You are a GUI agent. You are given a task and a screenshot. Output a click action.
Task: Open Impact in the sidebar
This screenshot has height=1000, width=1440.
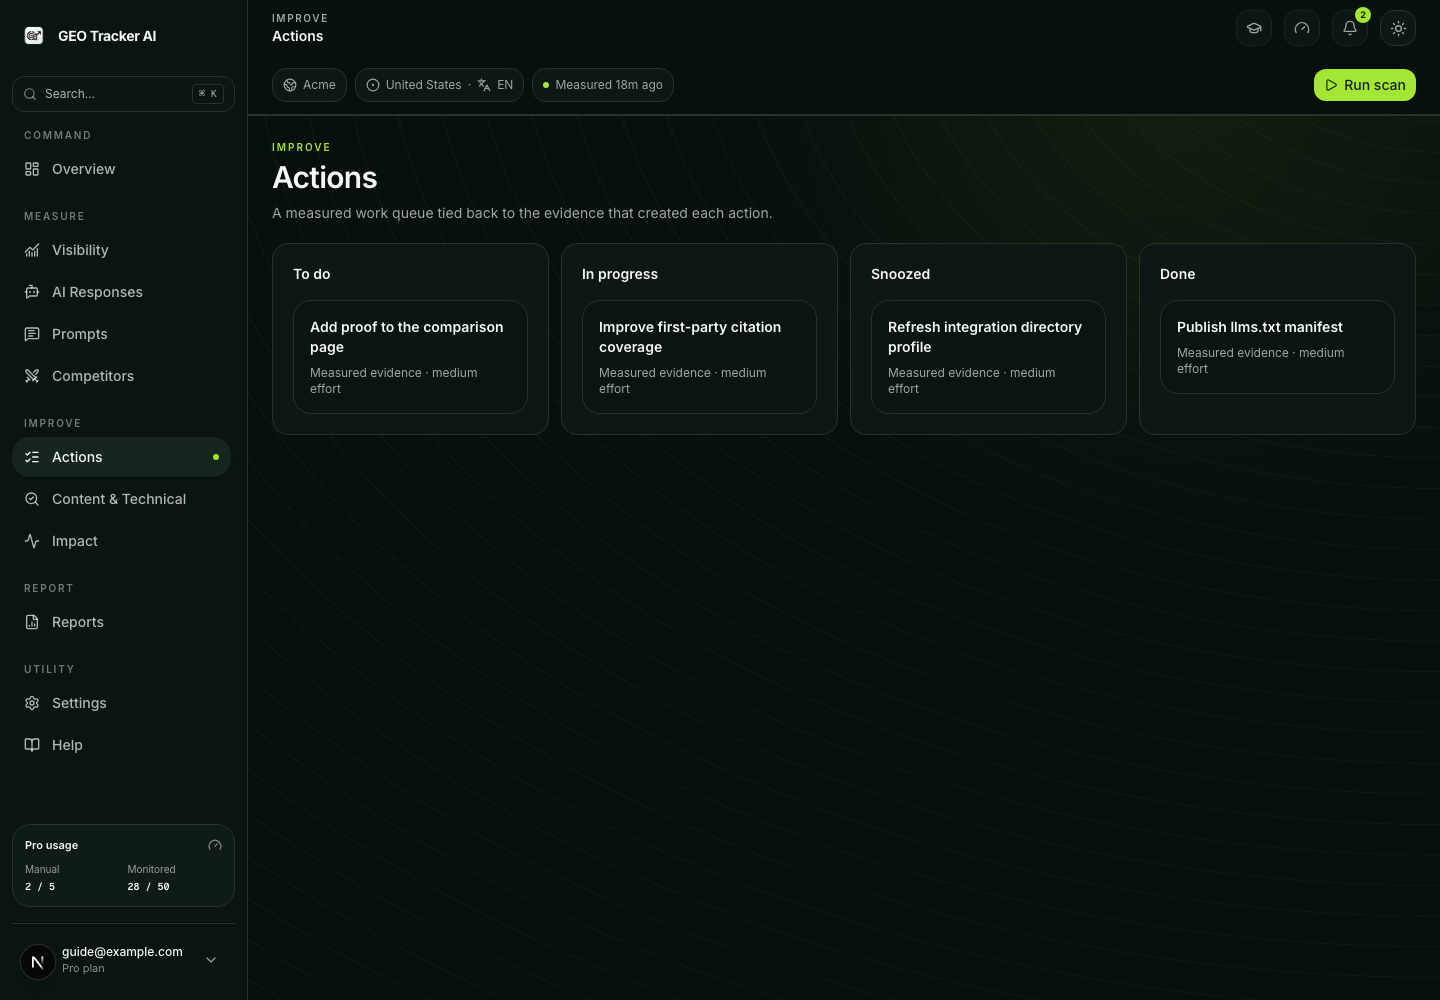point(121,541)
